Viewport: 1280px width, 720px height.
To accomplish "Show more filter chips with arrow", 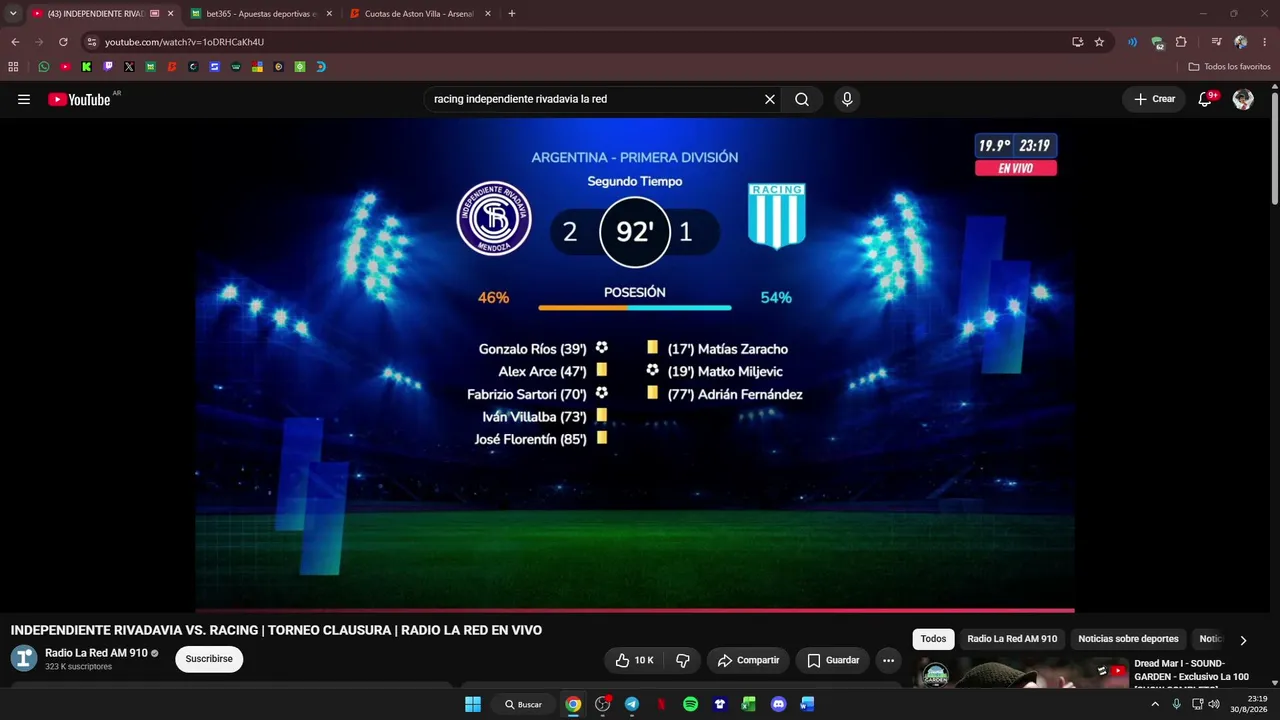I will [1243, 640].
